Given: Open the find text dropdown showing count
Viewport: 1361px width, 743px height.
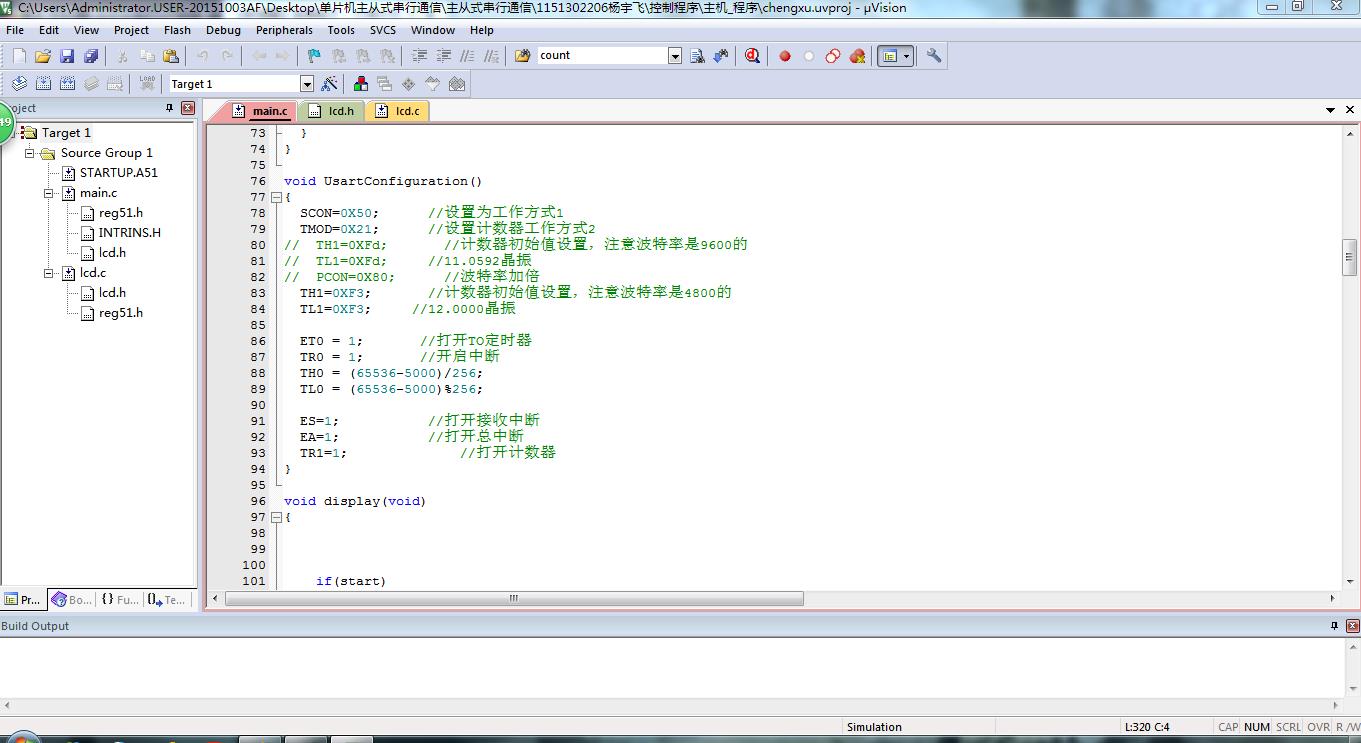Looking at the screenshot, I should [675, 56].
